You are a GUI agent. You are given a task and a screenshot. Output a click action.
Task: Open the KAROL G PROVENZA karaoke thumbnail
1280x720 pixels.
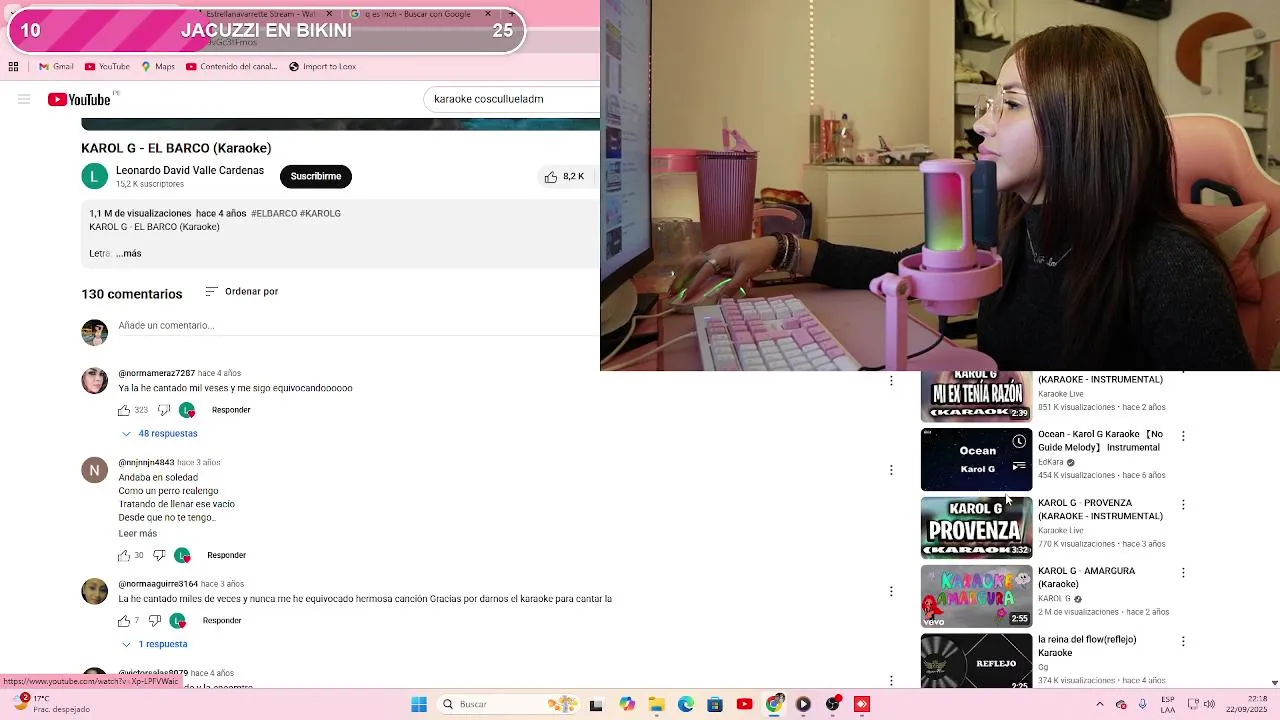976,528
